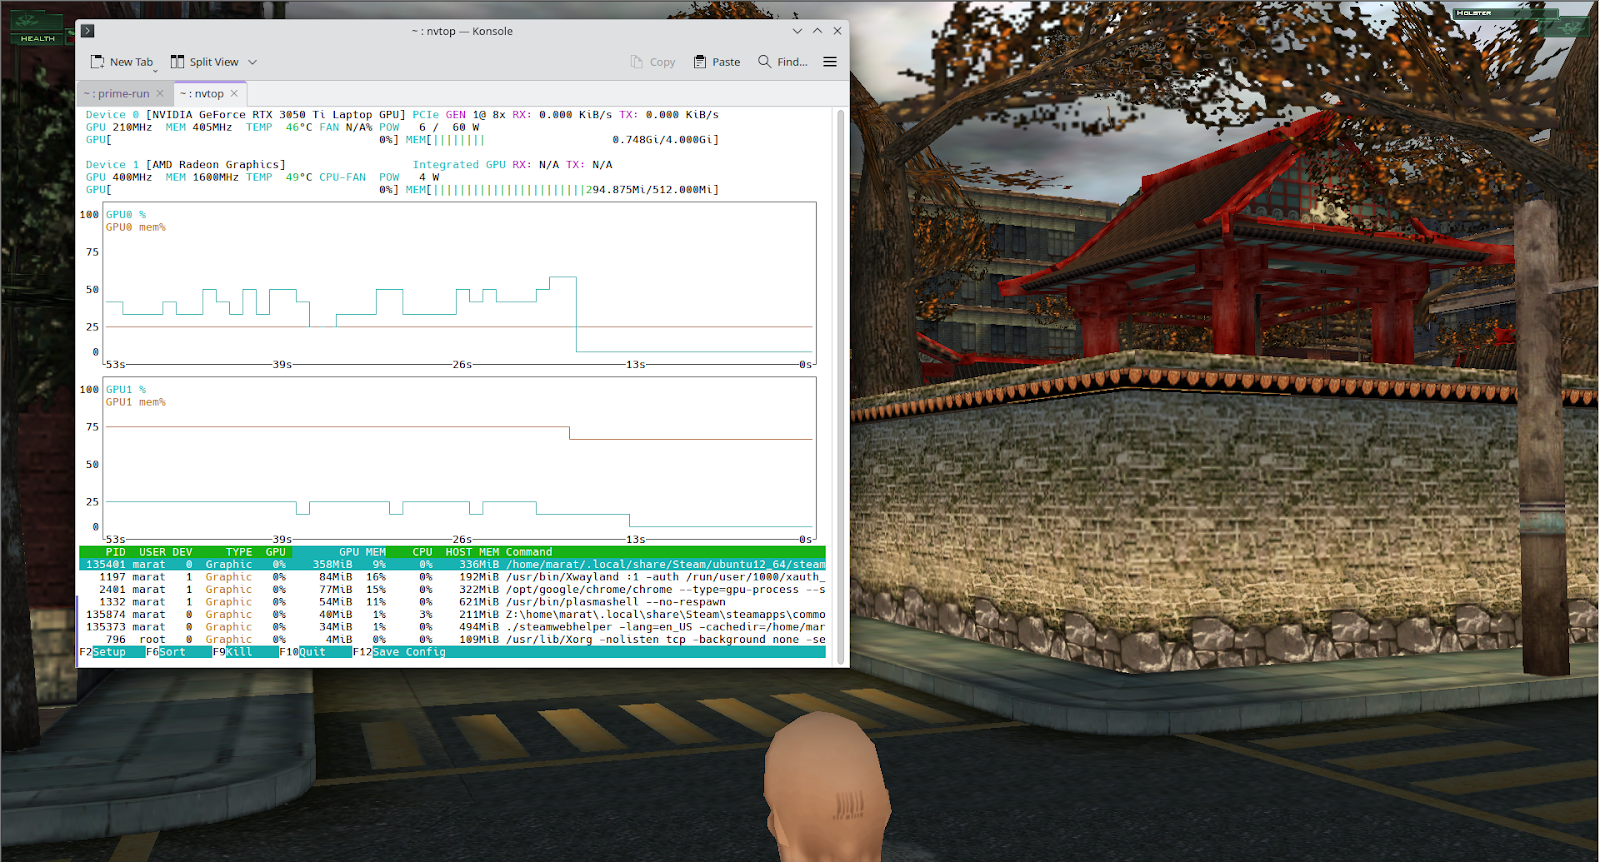The width and height of the screenshot is (1600, 862).
Task: Open a New Tab in Konsole
Action: point(122,62)
